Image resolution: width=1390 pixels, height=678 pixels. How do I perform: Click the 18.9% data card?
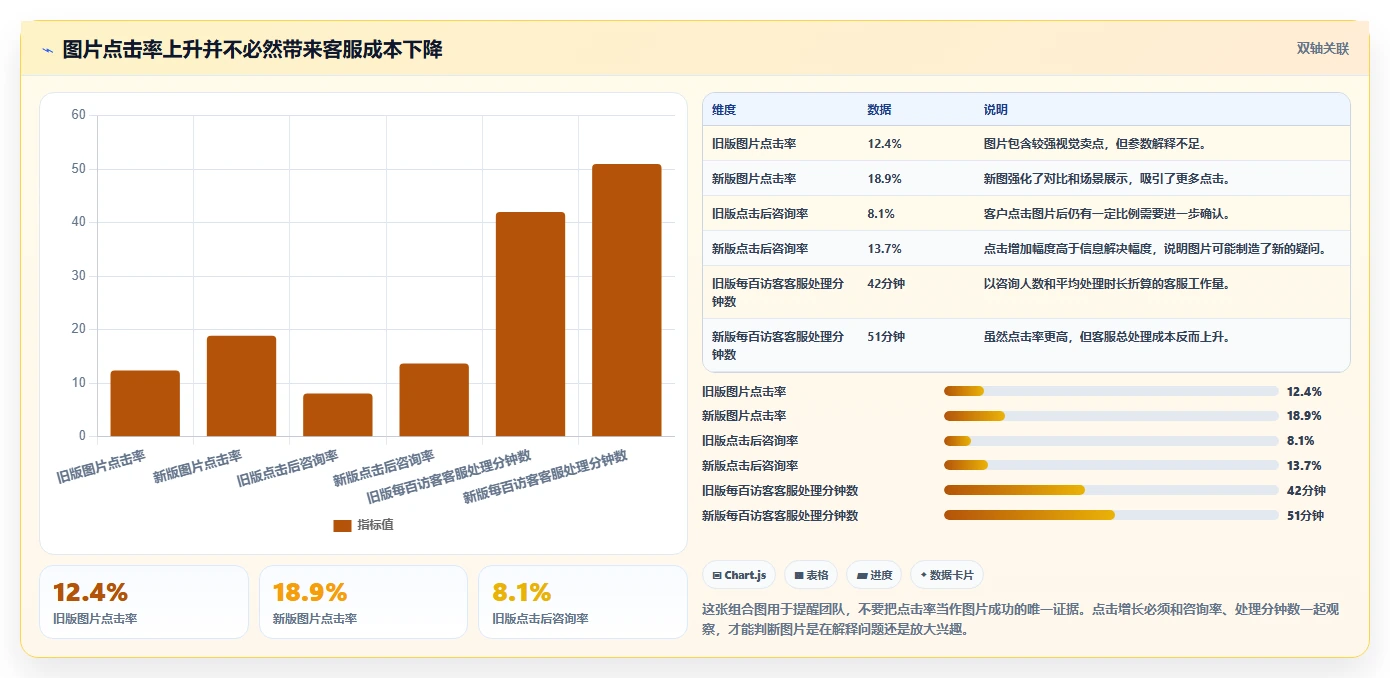pos(363,602)
